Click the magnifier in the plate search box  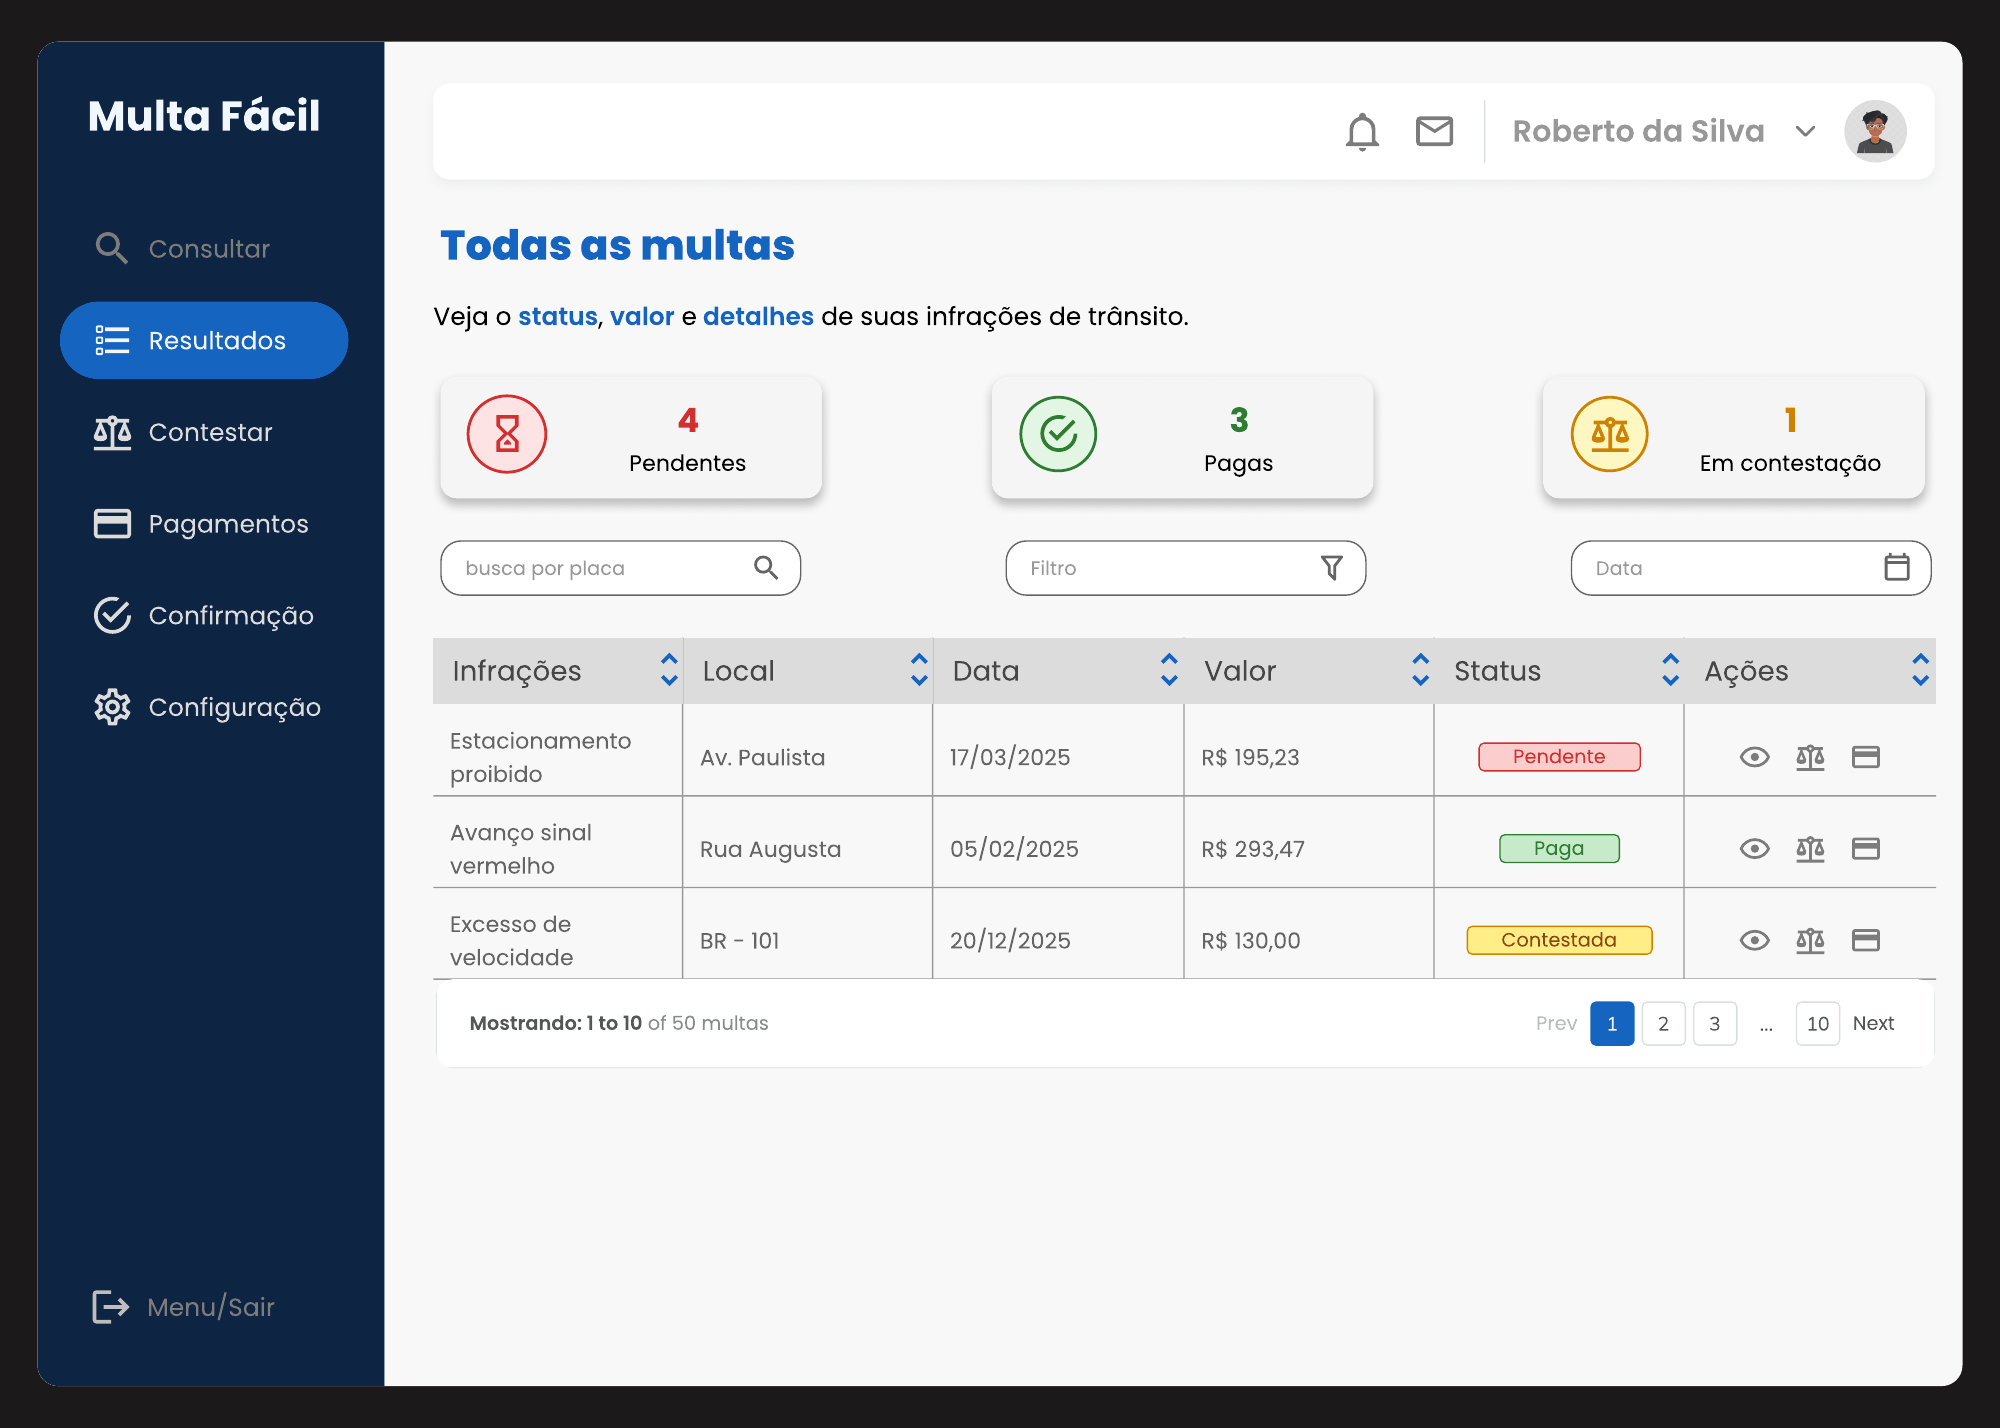[766, 568]
